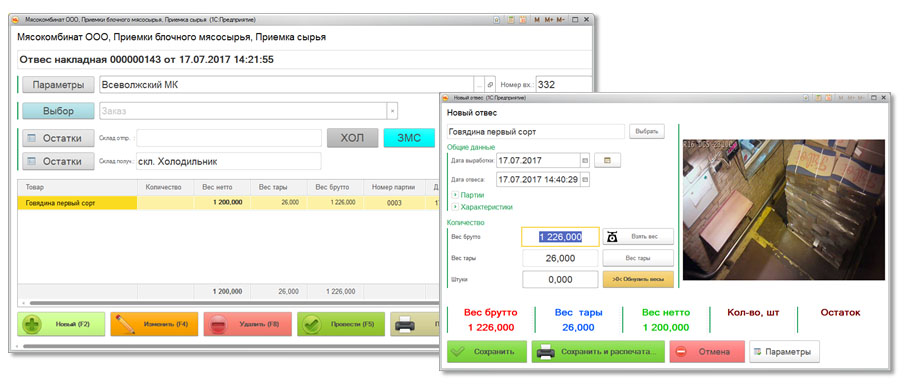The width and height of the screenshot is (905, 385).
Task: Click the calendar icon in main window title bar
Action: point(522,20)
